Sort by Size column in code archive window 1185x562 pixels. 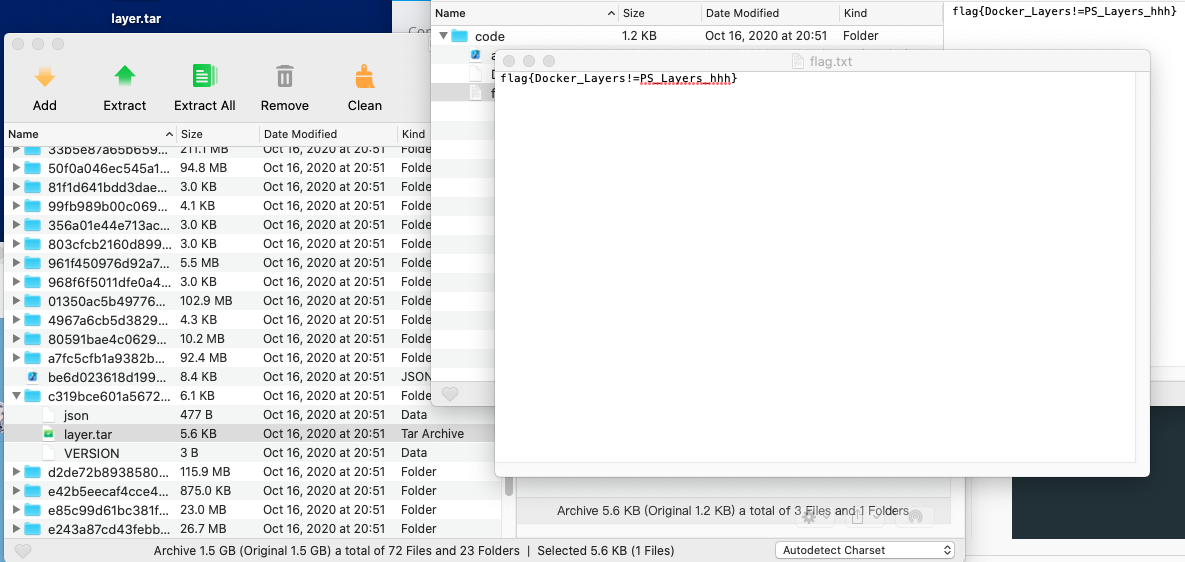[x=660, y=13]
